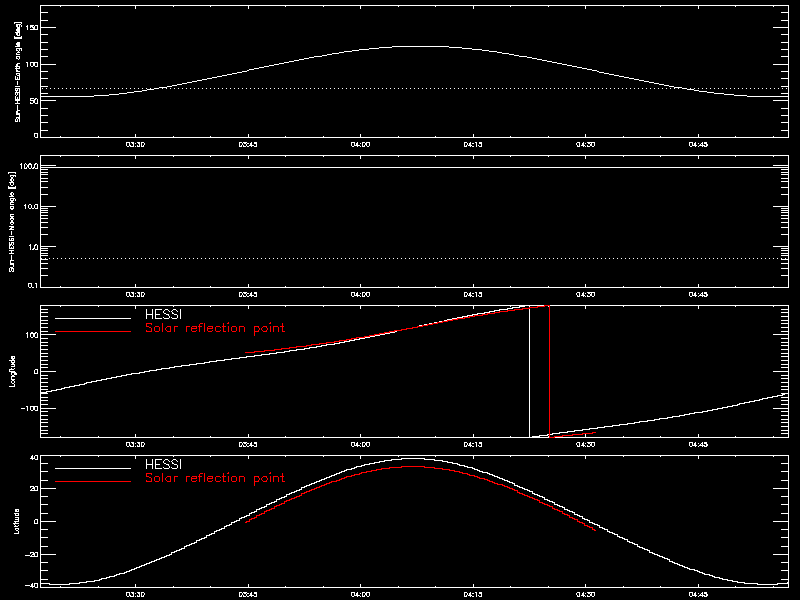Click the '-40' tick of the Latitude plot
Viewport: 800px width, 600px height.
[x=32, y=585]
